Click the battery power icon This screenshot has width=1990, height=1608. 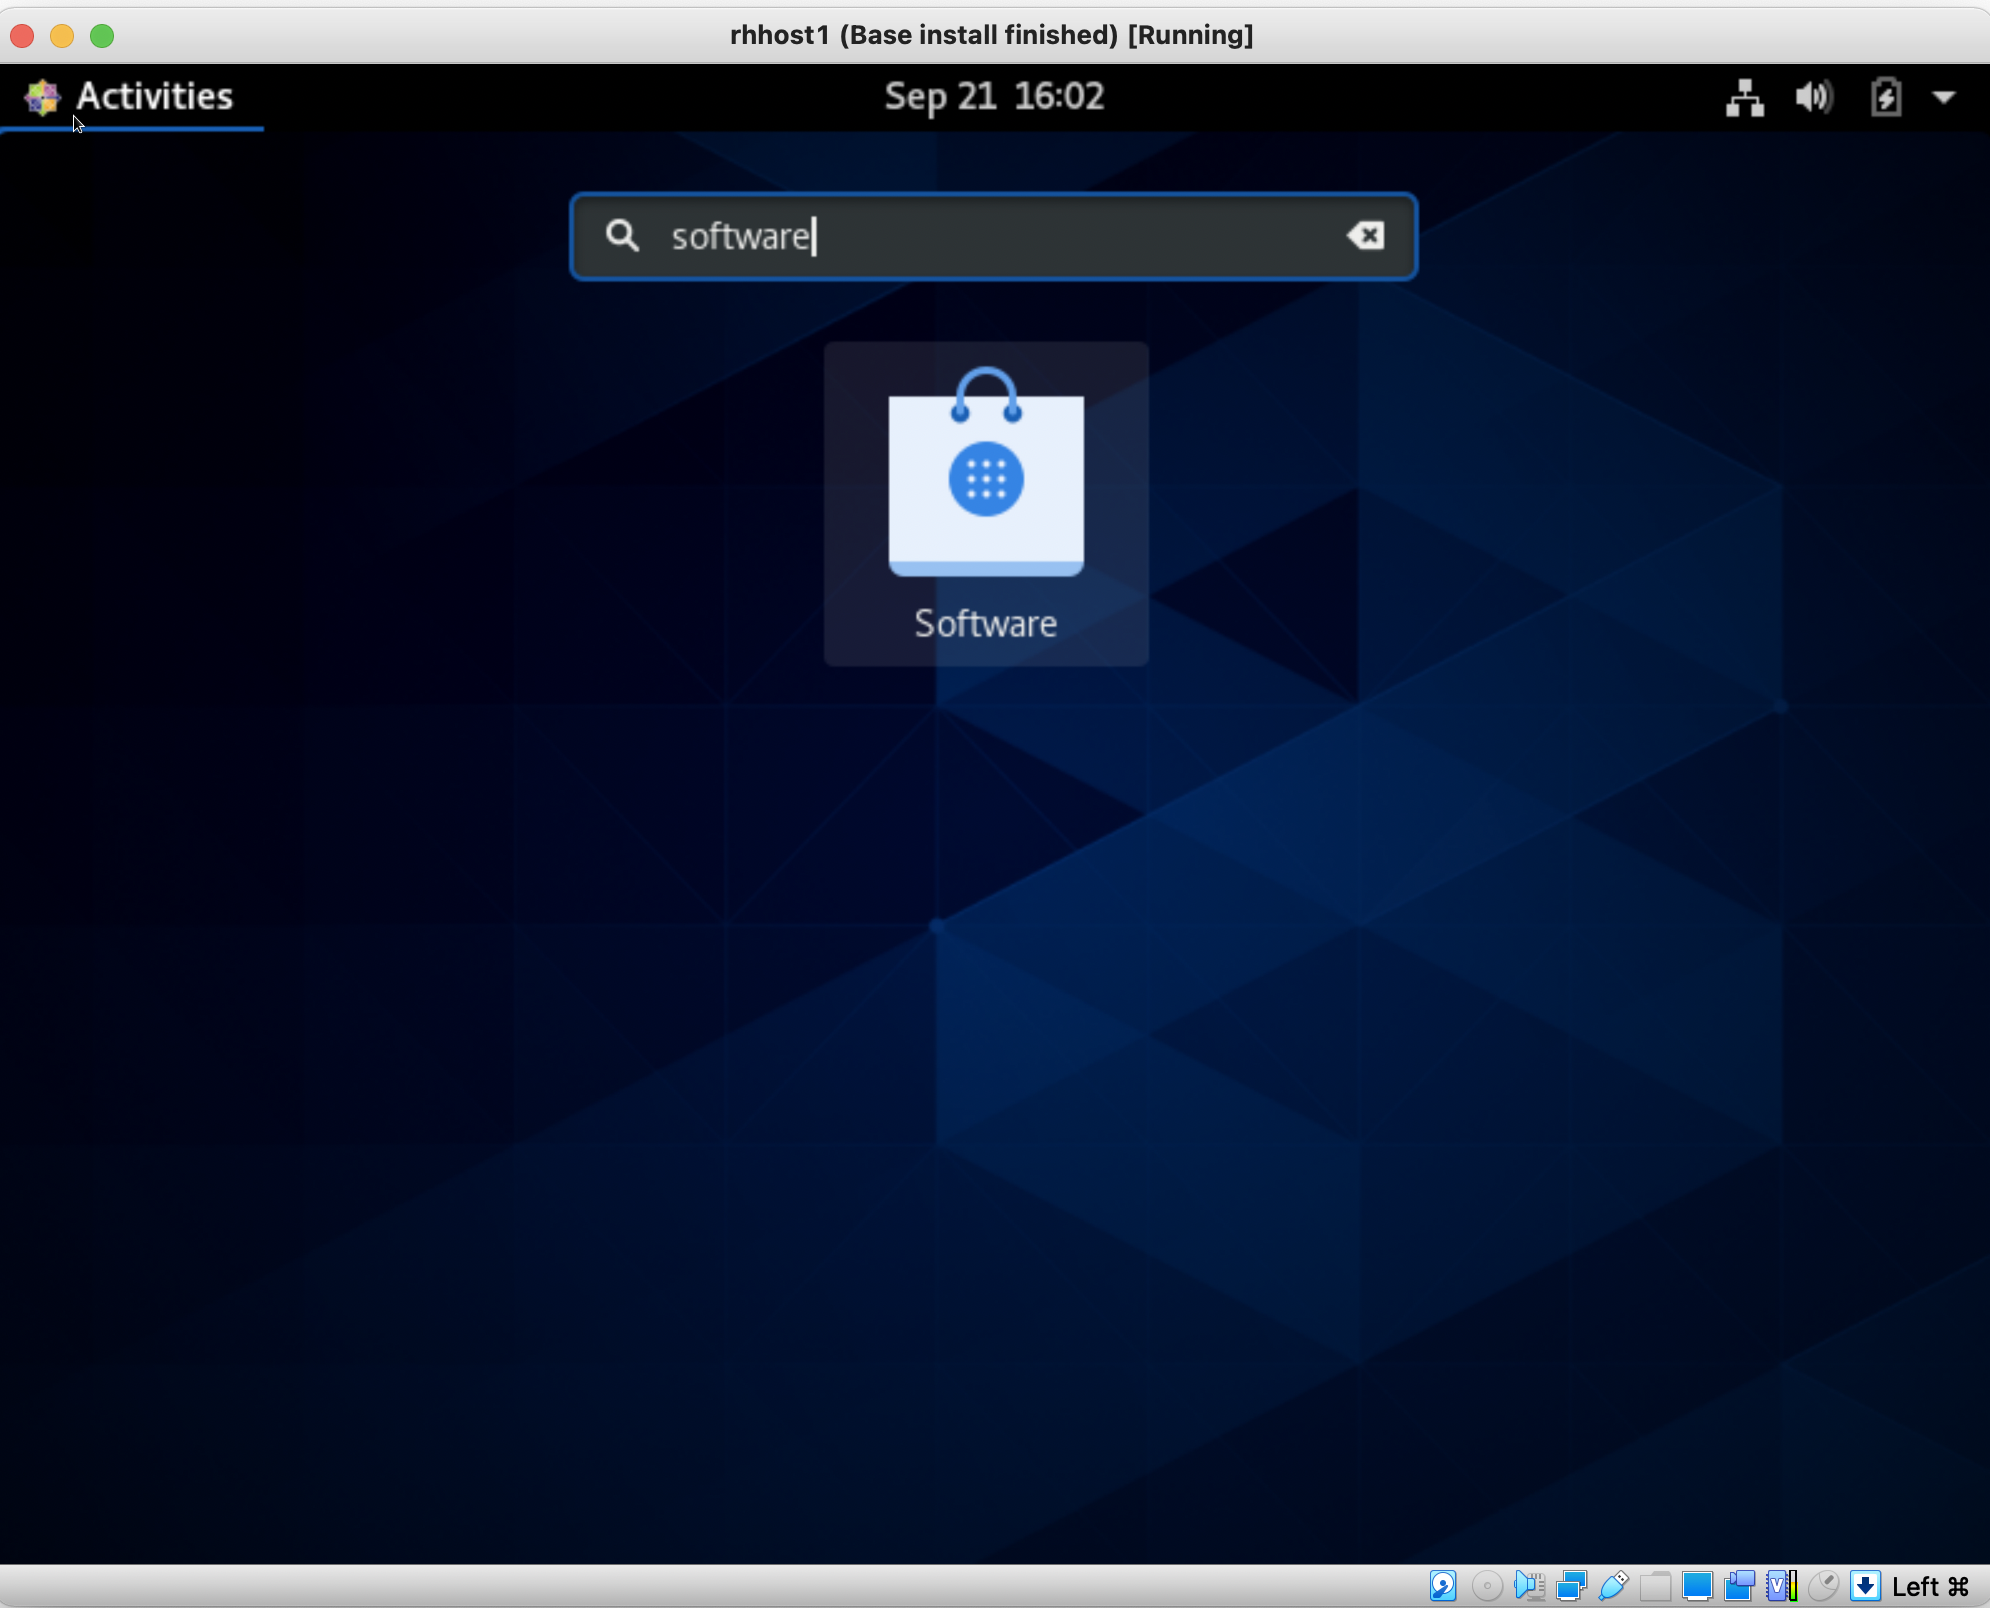1885,97
